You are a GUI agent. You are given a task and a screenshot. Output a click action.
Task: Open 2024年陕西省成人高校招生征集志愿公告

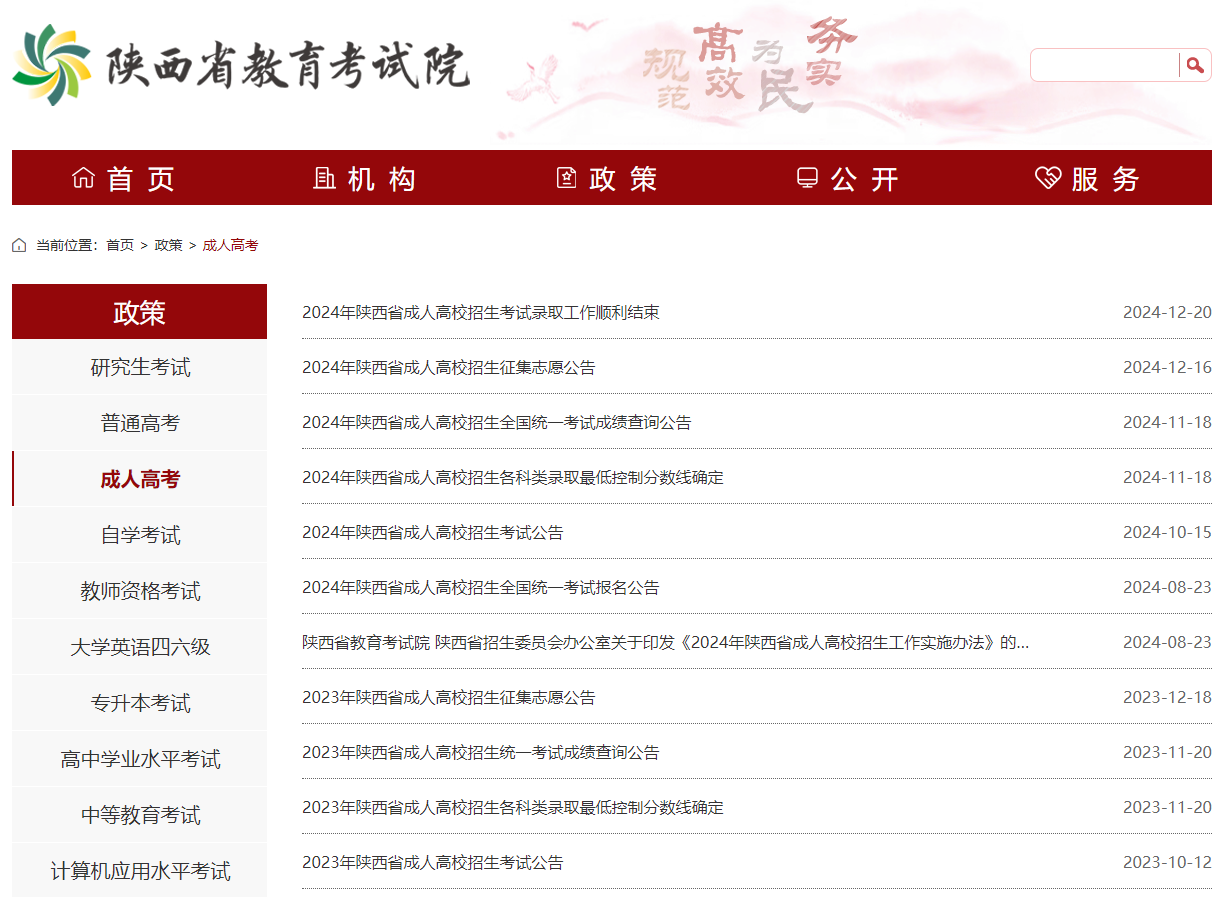click(448, 367)
